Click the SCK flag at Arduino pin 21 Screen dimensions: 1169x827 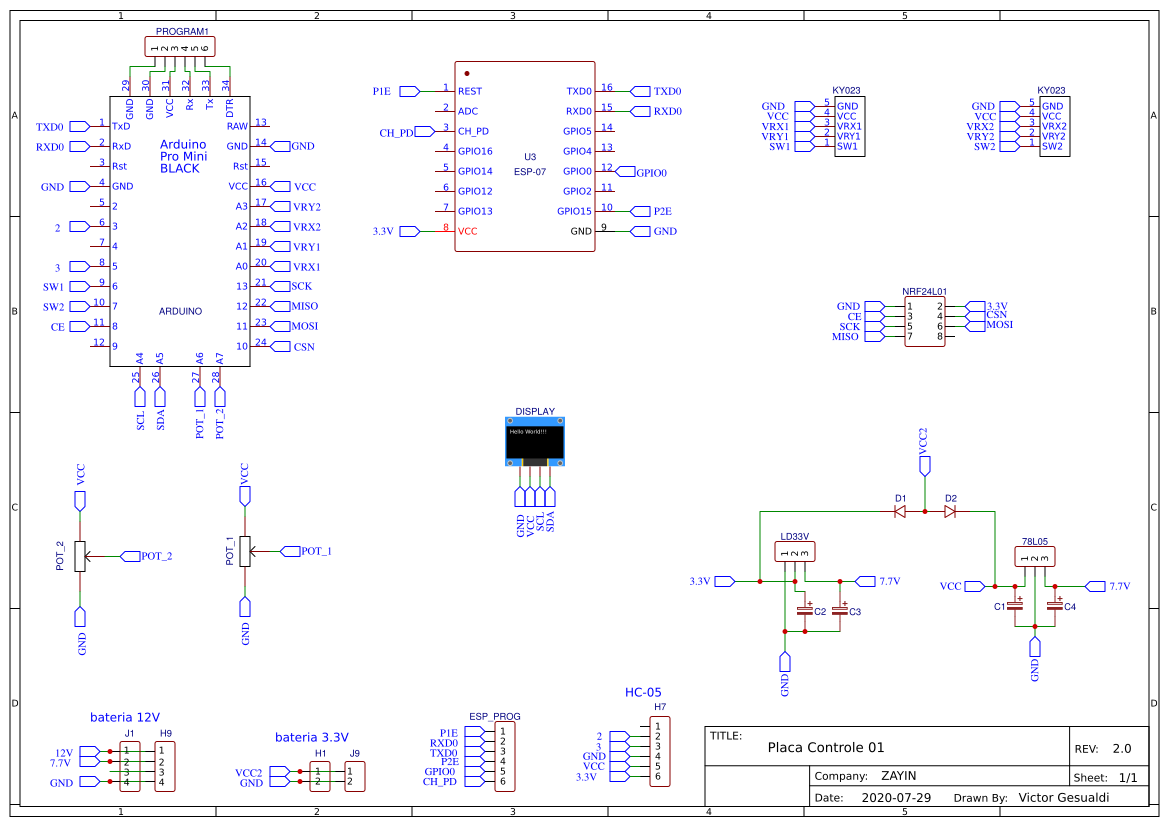tap(281, 286)
